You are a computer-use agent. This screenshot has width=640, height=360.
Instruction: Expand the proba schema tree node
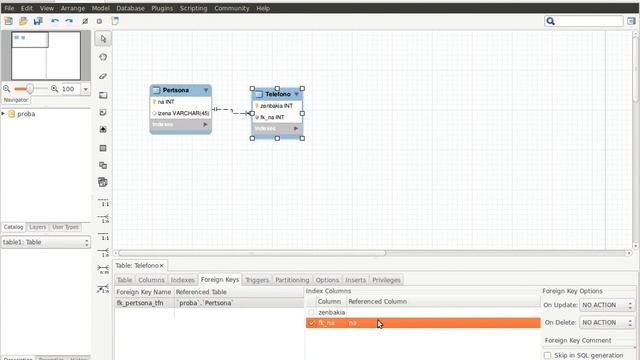[3, 113]
